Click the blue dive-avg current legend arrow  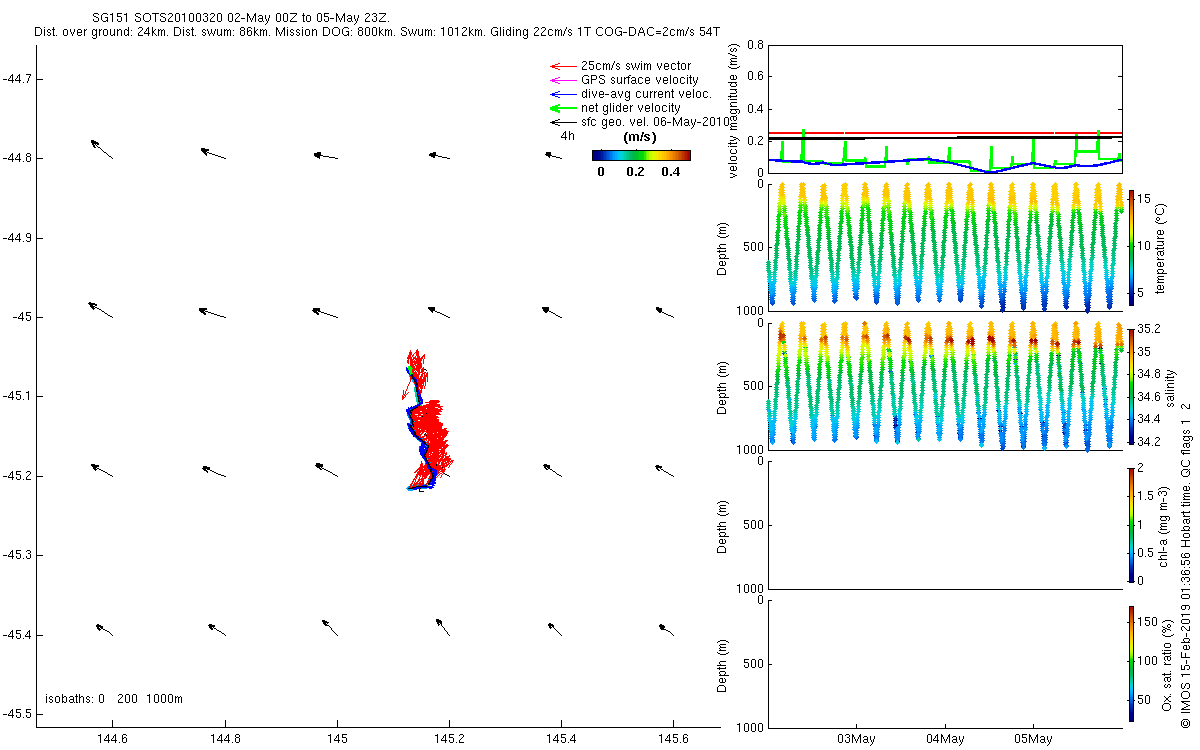[563, 94]
